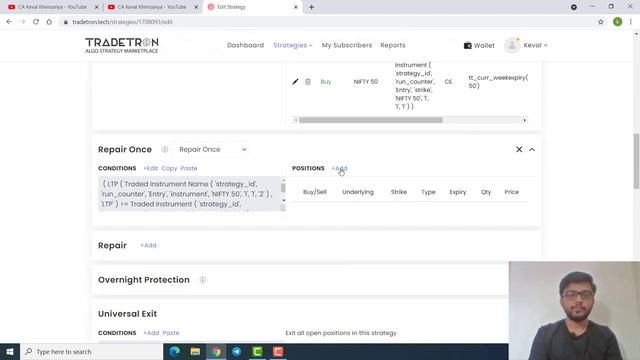
Task: Click the NIFTY 50 underlying cell
Action: pyautogui.click(x=366, y=82)
